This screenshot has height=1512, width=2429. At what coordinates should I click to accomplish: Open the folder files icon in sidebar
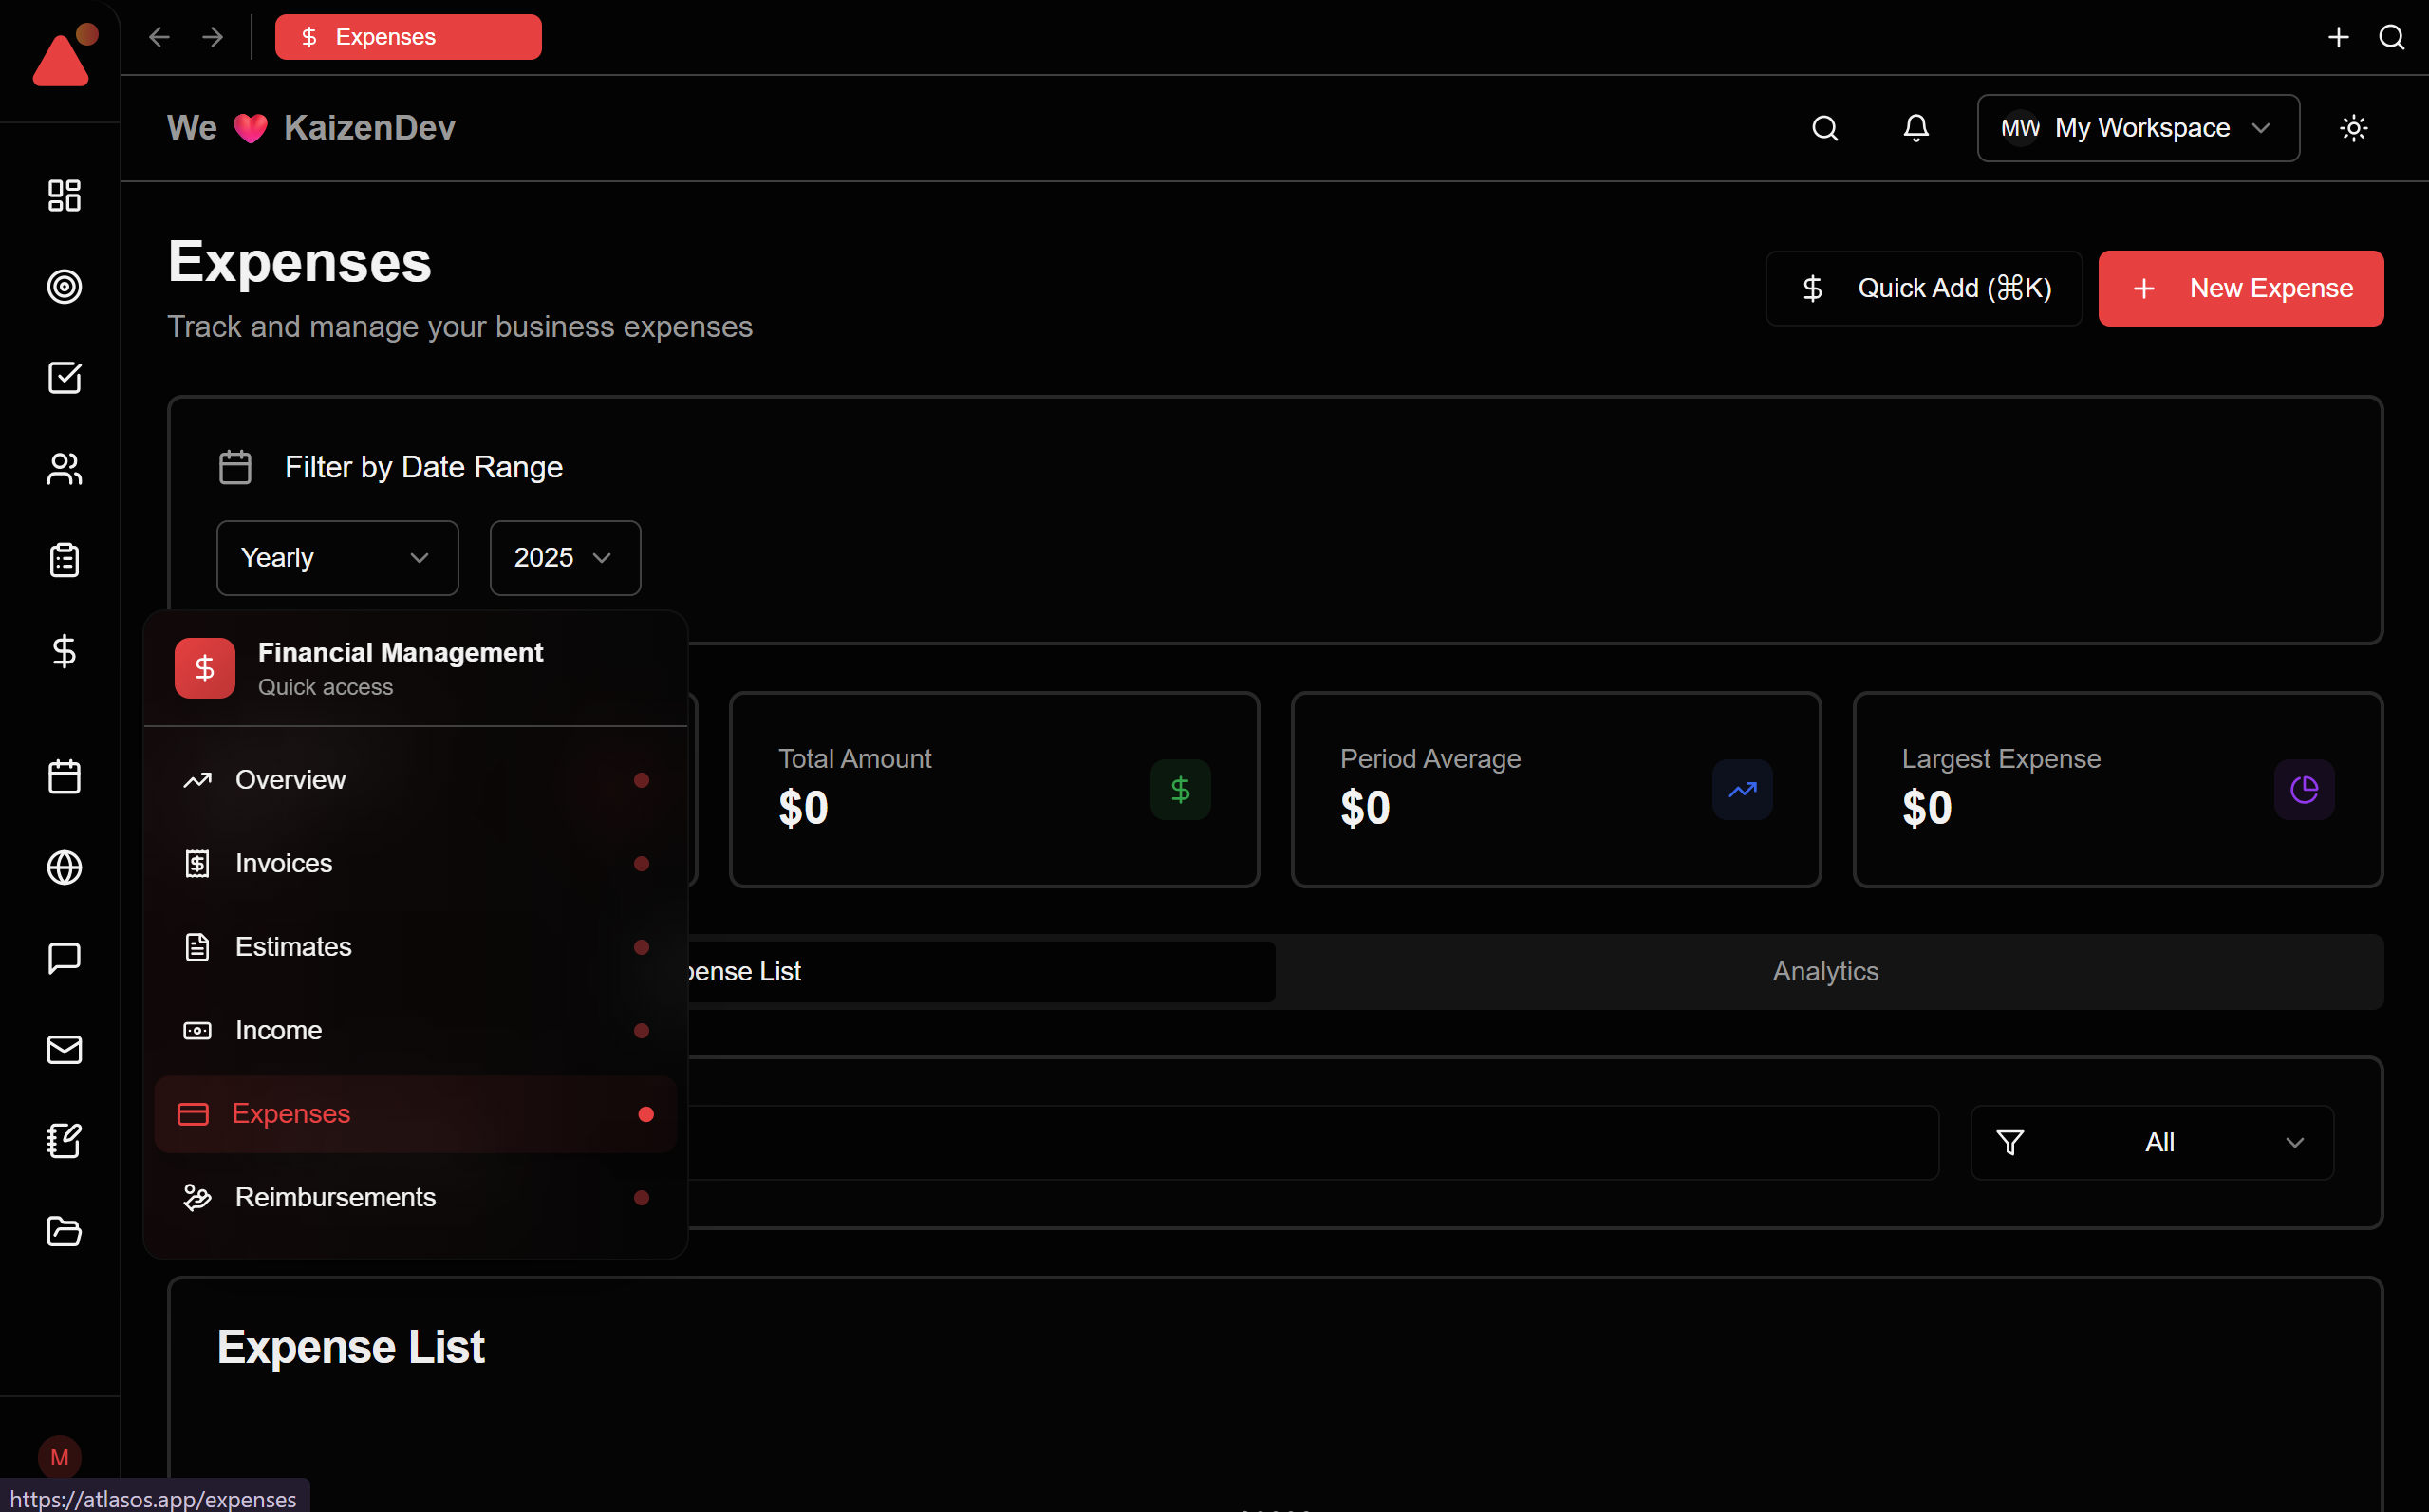tap(64, 1231)
